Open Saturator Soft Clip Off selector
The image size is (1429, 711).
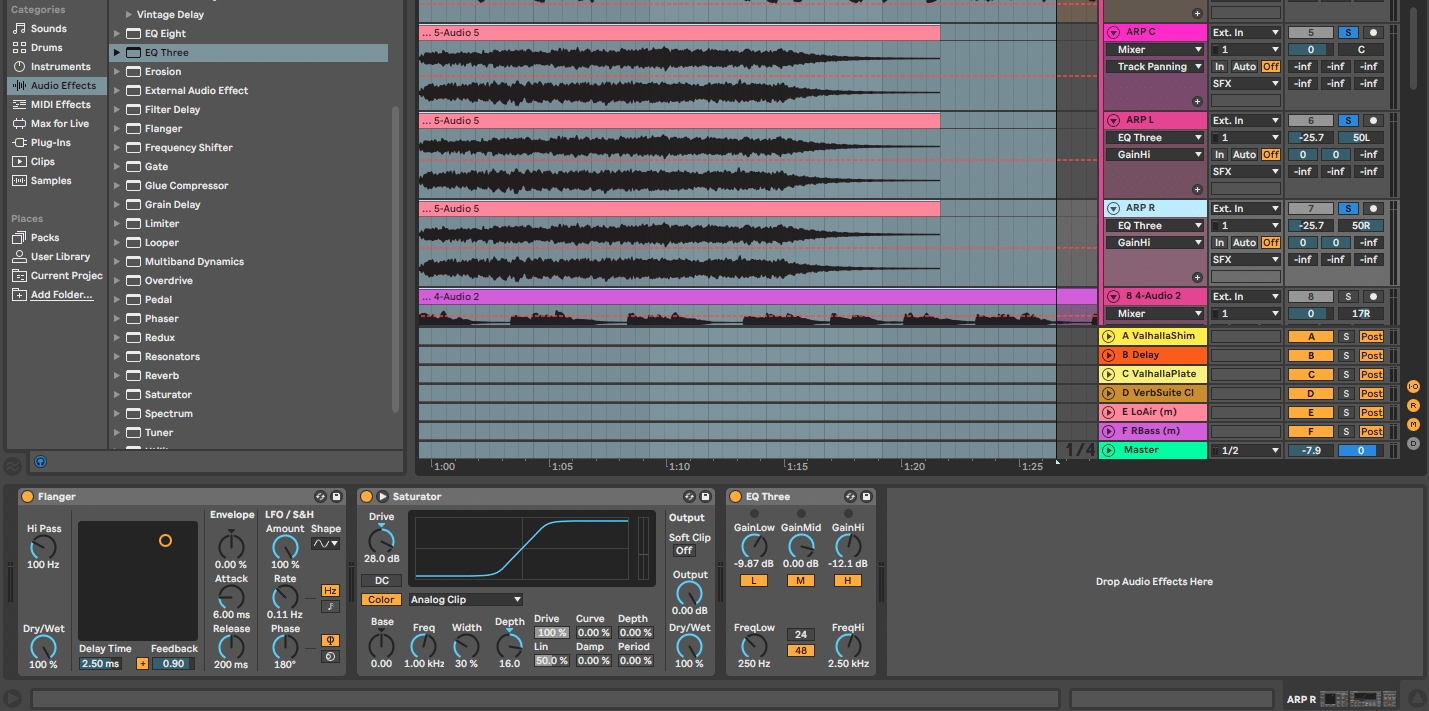(684, 551)
